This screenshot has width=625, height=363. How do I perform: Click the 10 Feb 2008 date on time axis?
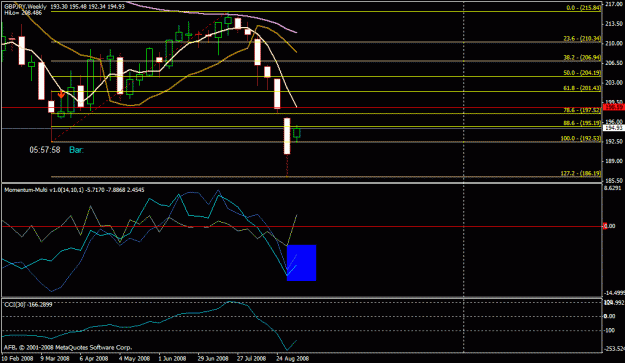[x=17, y=358]
